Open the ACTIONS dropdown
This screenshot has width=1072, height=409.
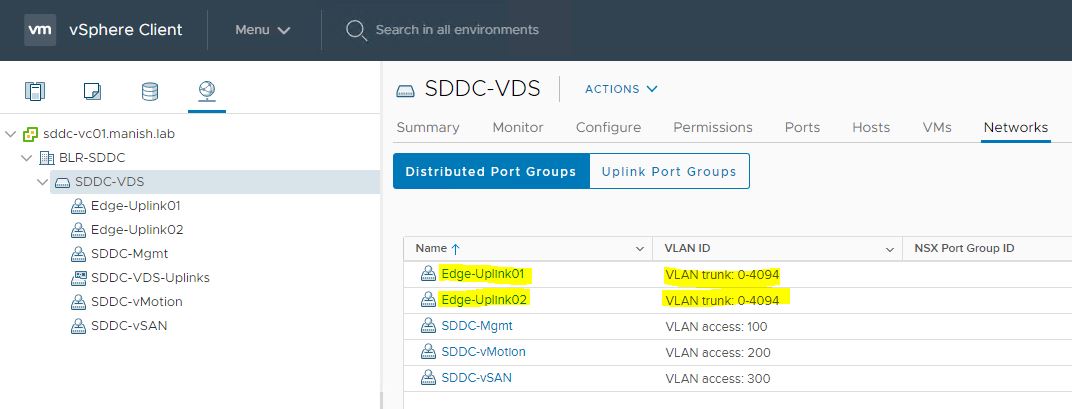coord(621,89)
